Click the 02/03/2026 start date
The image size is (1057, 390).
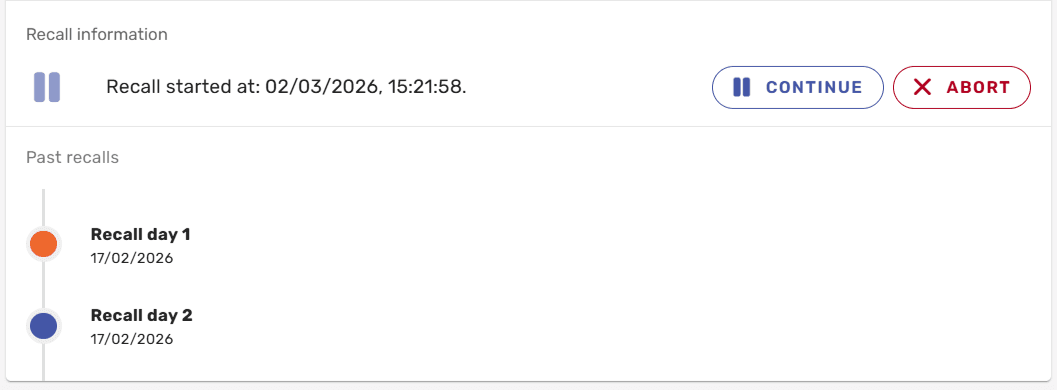[x=322, y=88]
